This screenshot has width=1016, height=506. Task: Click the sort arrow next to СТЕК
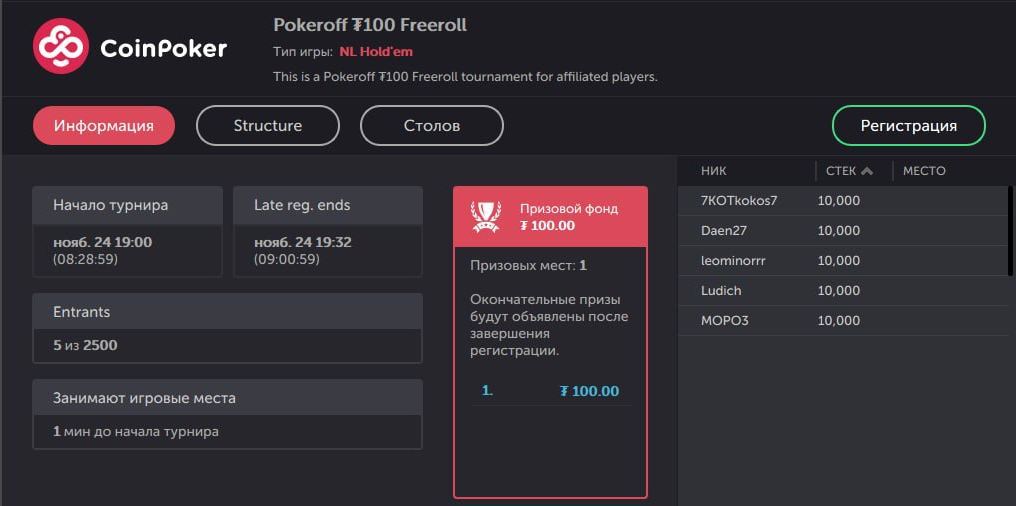click(867, 171)
